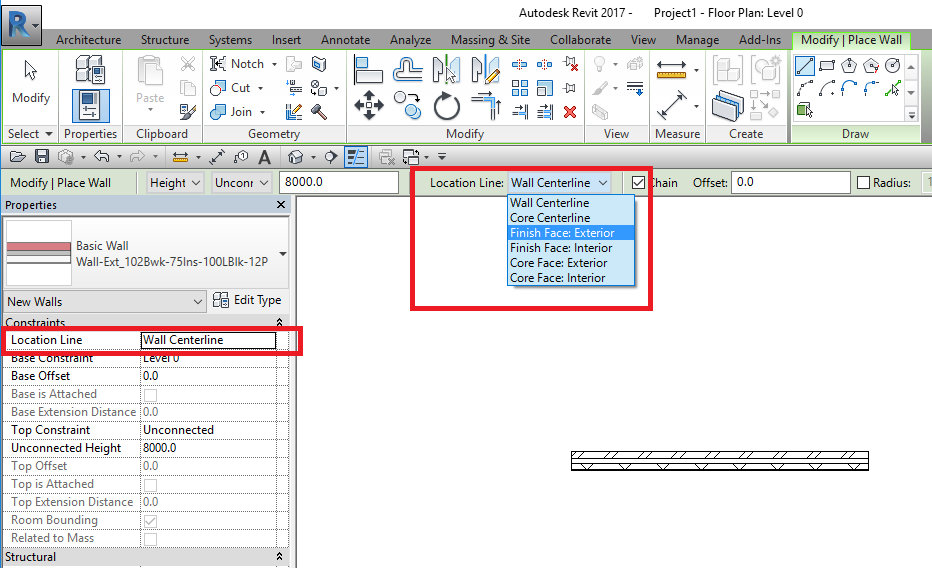Open the Height dropdown
Screen dimensions: 932x568
pyautogui.click(x=176, y=183)
